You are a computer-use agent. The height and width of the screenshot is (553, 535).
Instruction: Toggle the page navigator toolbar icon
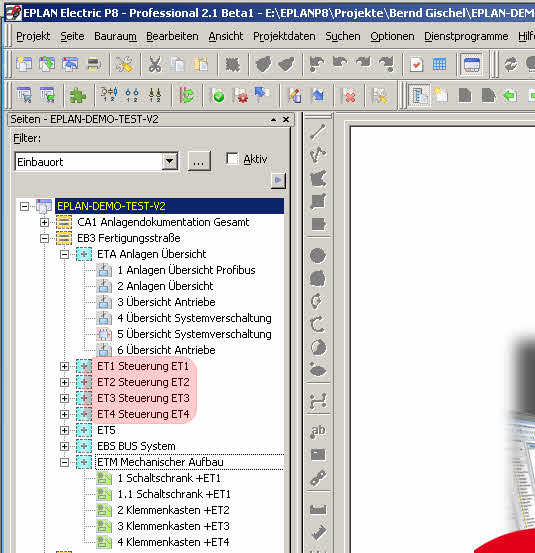[x=419, y=96]
